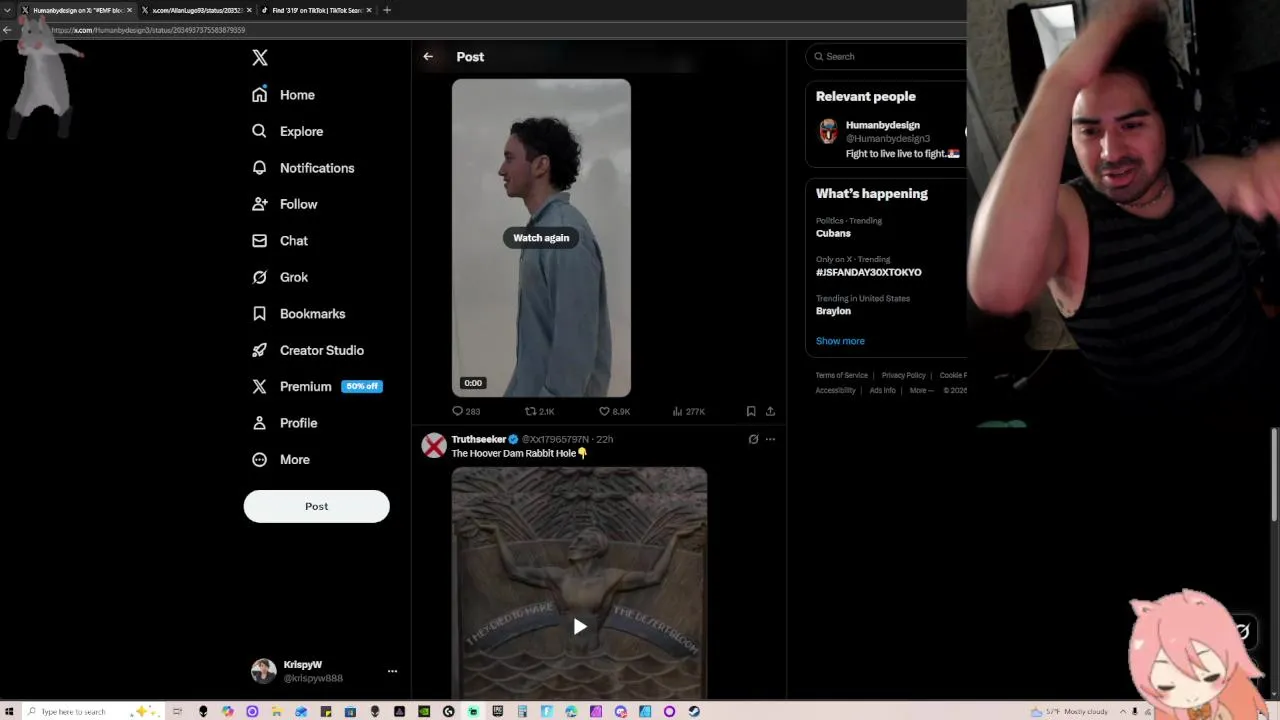Viewport: 1280px width, 720px height.
Task: Reply to the post with 283 comments
Action: [x=466, y=411]
